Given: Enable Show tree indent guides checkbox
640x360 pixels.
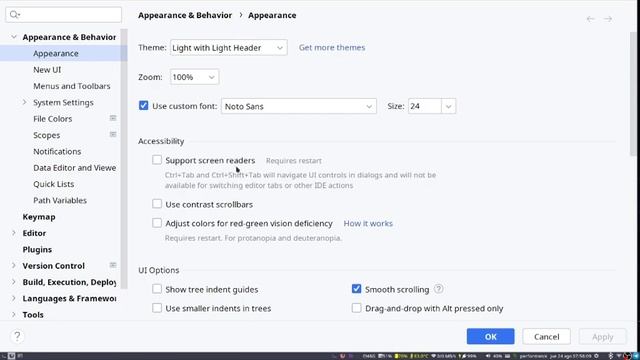Looking at the screenshot, I should [x=157, y=289].
